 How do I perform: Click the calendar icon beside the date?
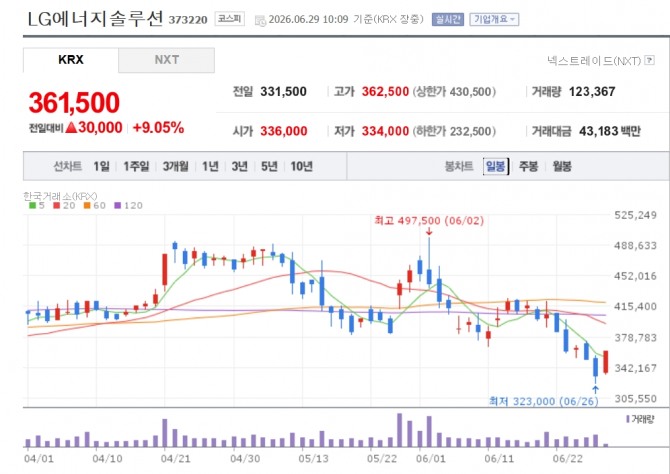[260, 21]
